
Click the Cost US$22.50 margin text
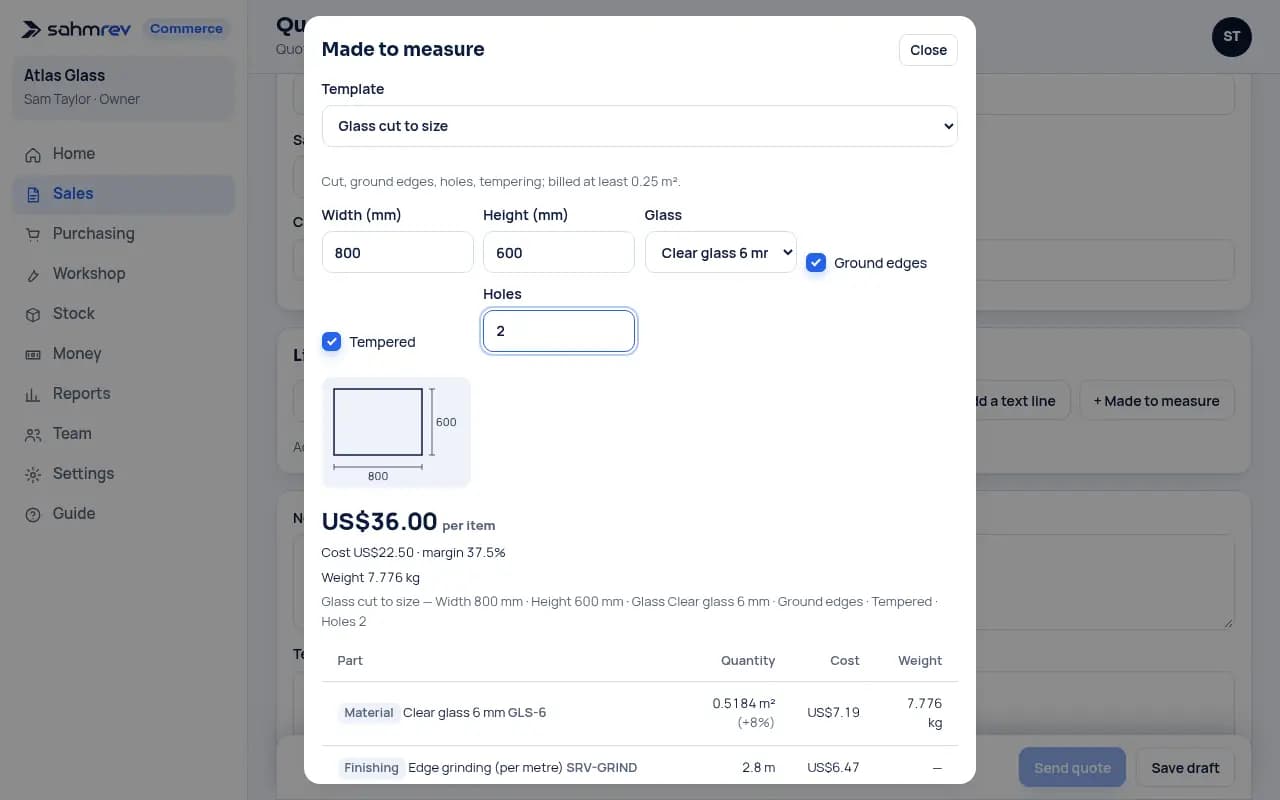[x=413, y=552]
